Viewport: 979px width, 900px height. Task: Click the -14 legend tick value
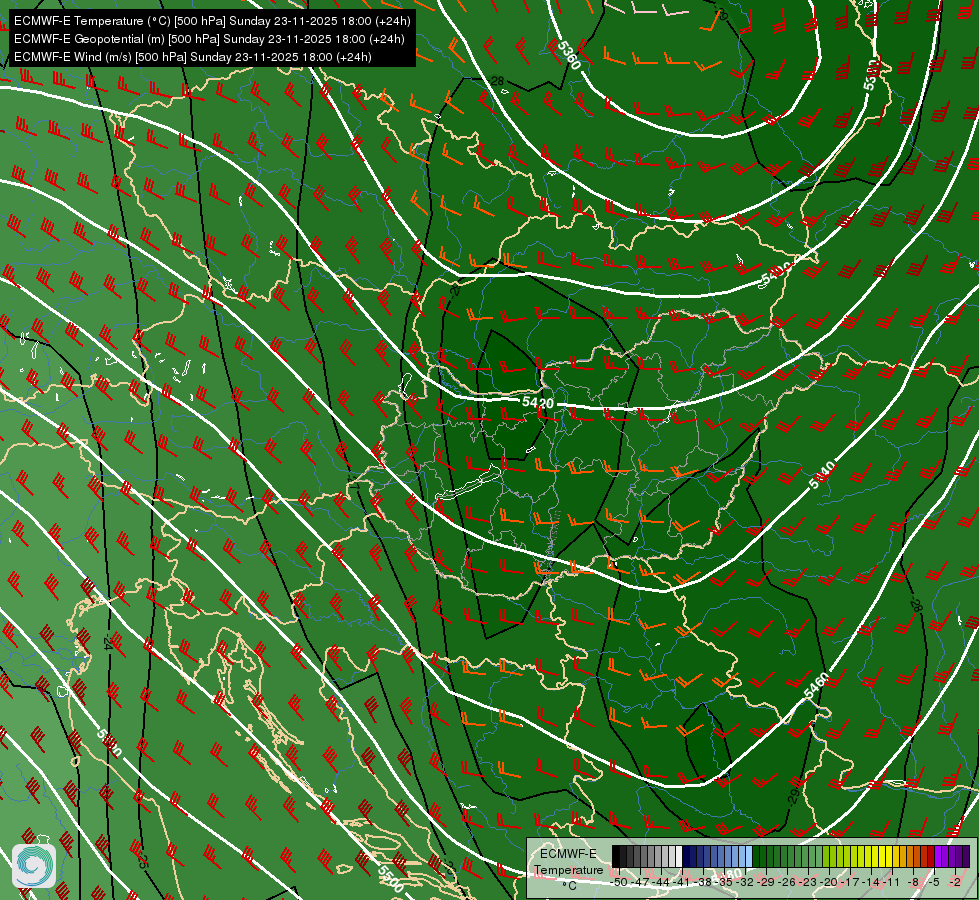point(871,882)
